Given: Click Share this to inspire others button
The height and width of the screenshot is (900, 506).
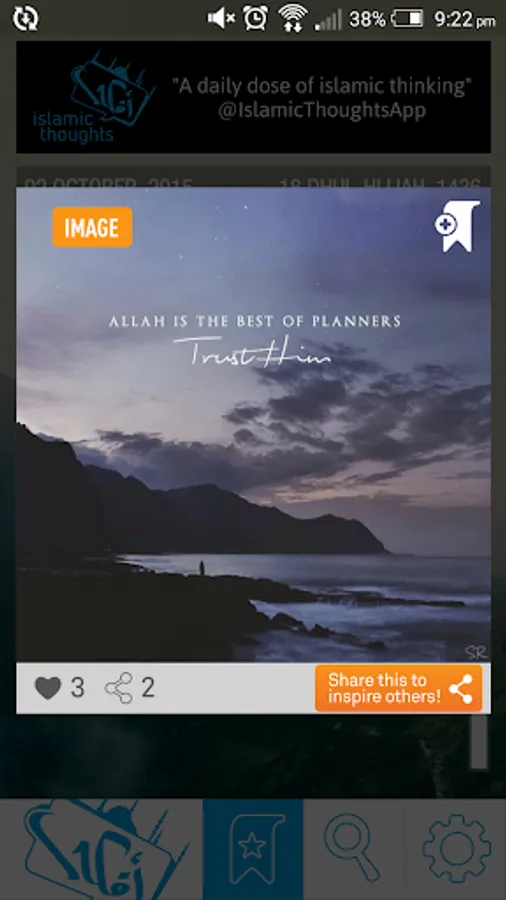Looking at the screenshot, I should [x=399, y=688].
